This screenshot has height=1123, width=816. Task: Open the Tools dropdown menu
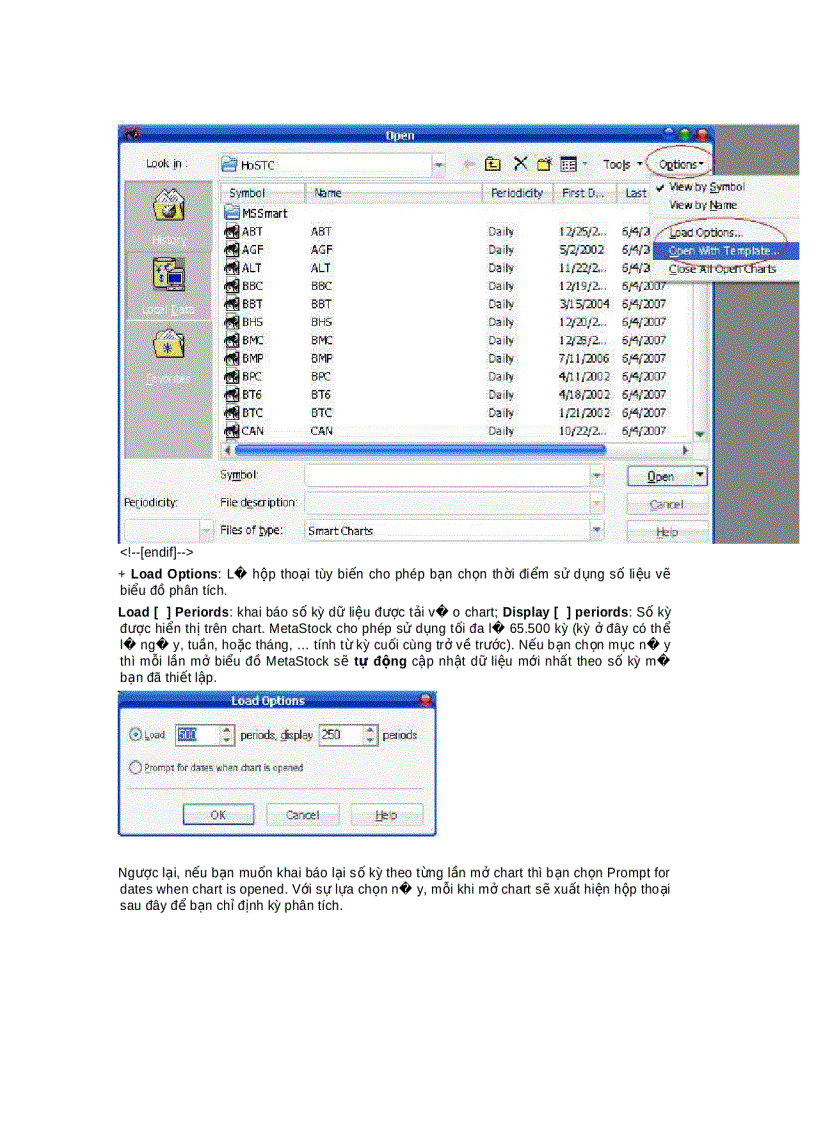pyautogui.click(x=618, y=164)
